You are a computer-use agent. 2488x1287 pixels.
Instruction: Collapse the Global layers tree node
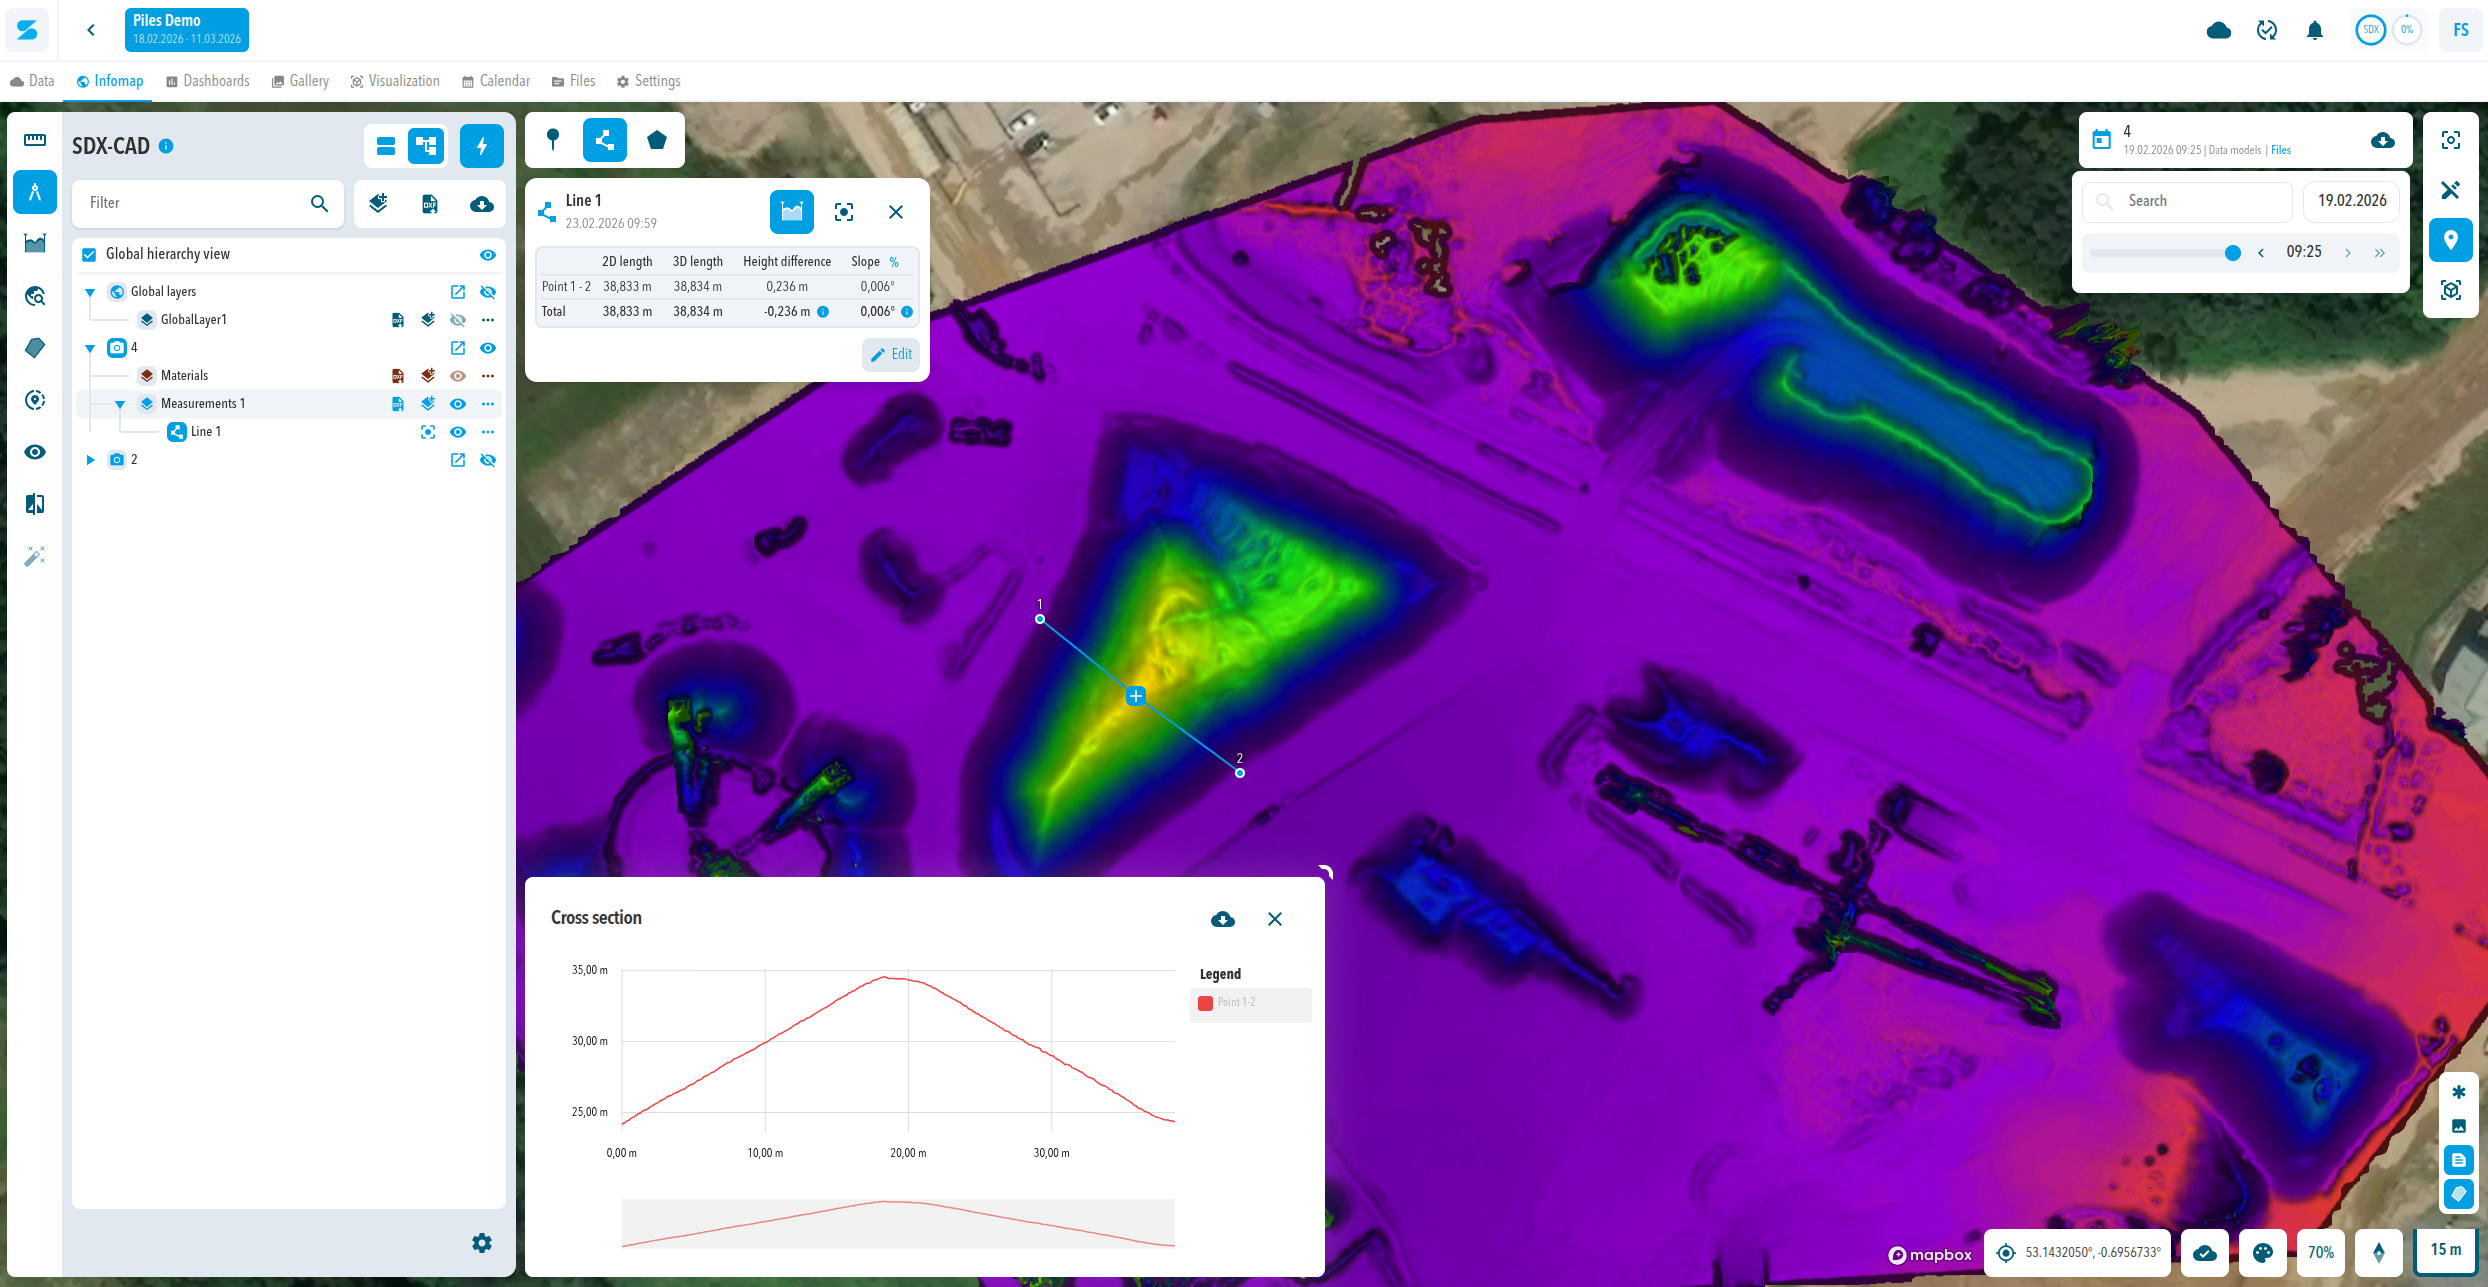pos(90,292)
